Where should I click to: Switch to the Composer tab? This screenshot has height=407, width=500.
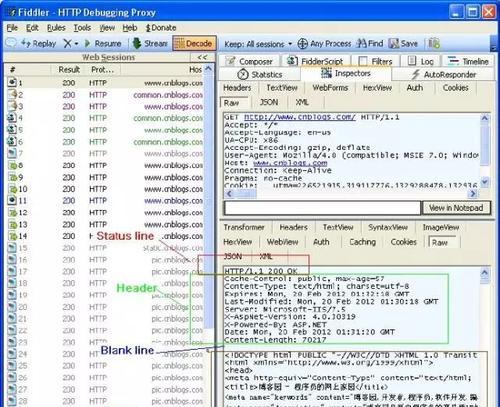249,61
